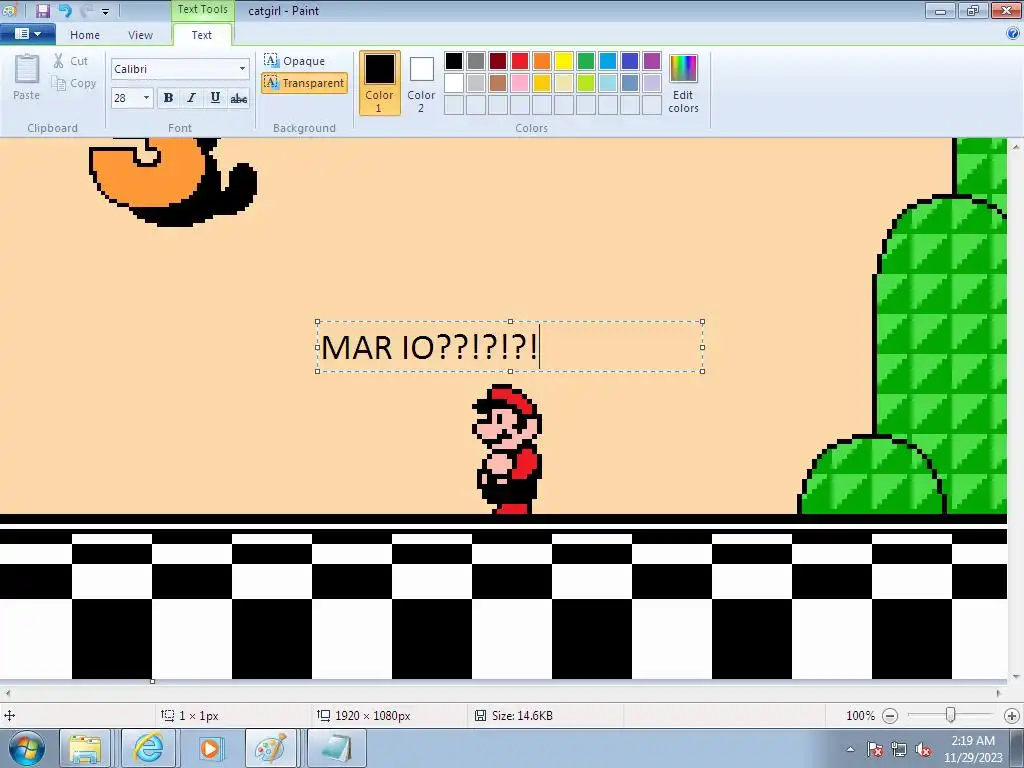
Task: Click the Mario sprite on canvas
Action: 507,449
